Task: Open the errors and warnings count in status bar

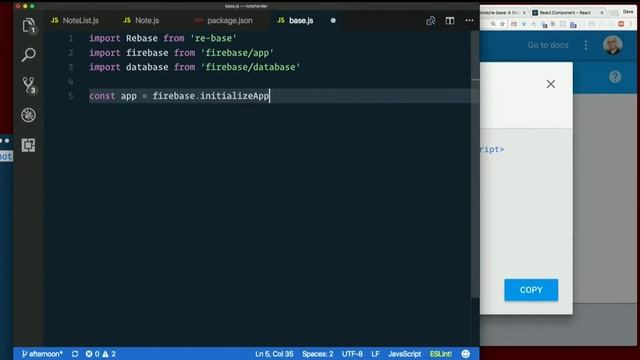Action: (x=100, y=354)
